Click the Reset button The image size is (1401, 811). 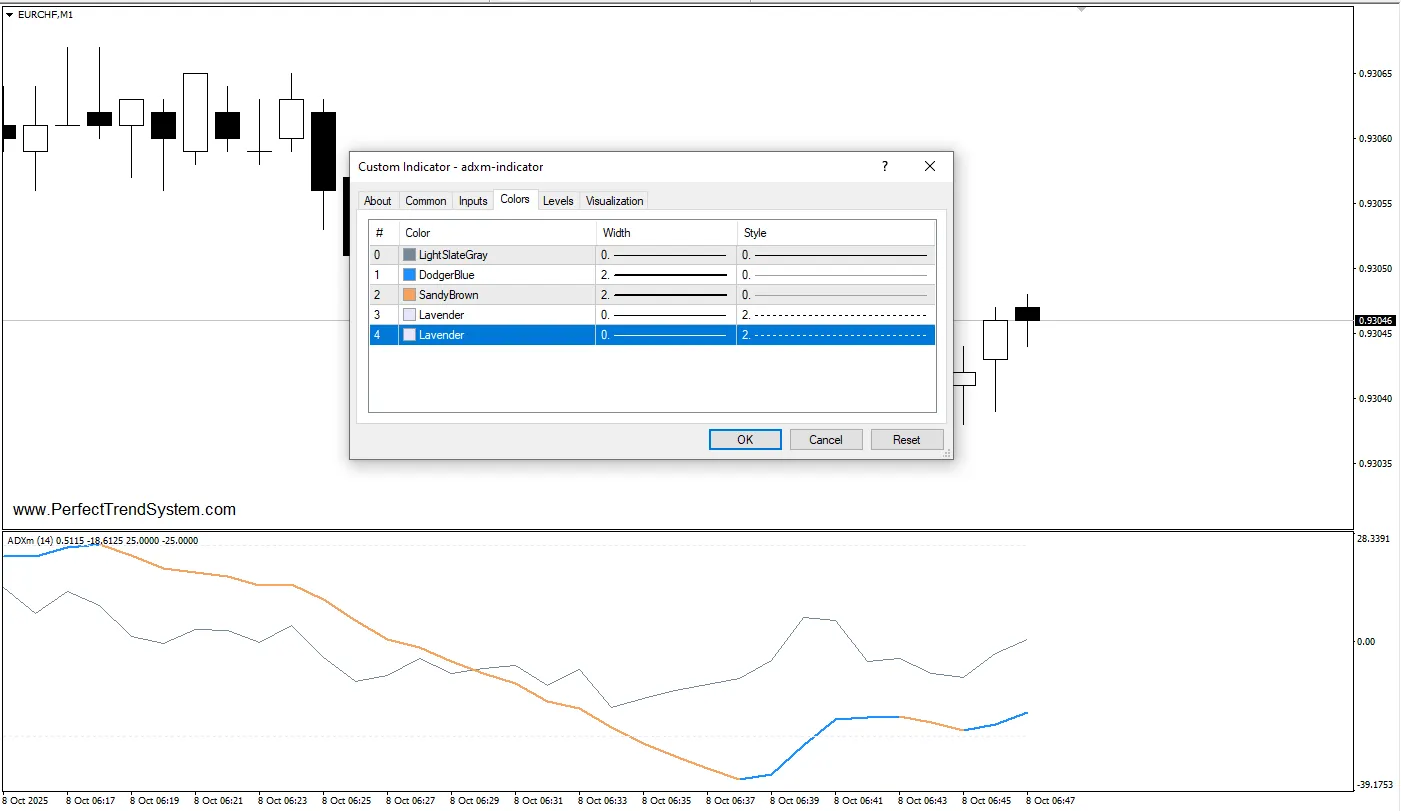coord(906,440)
